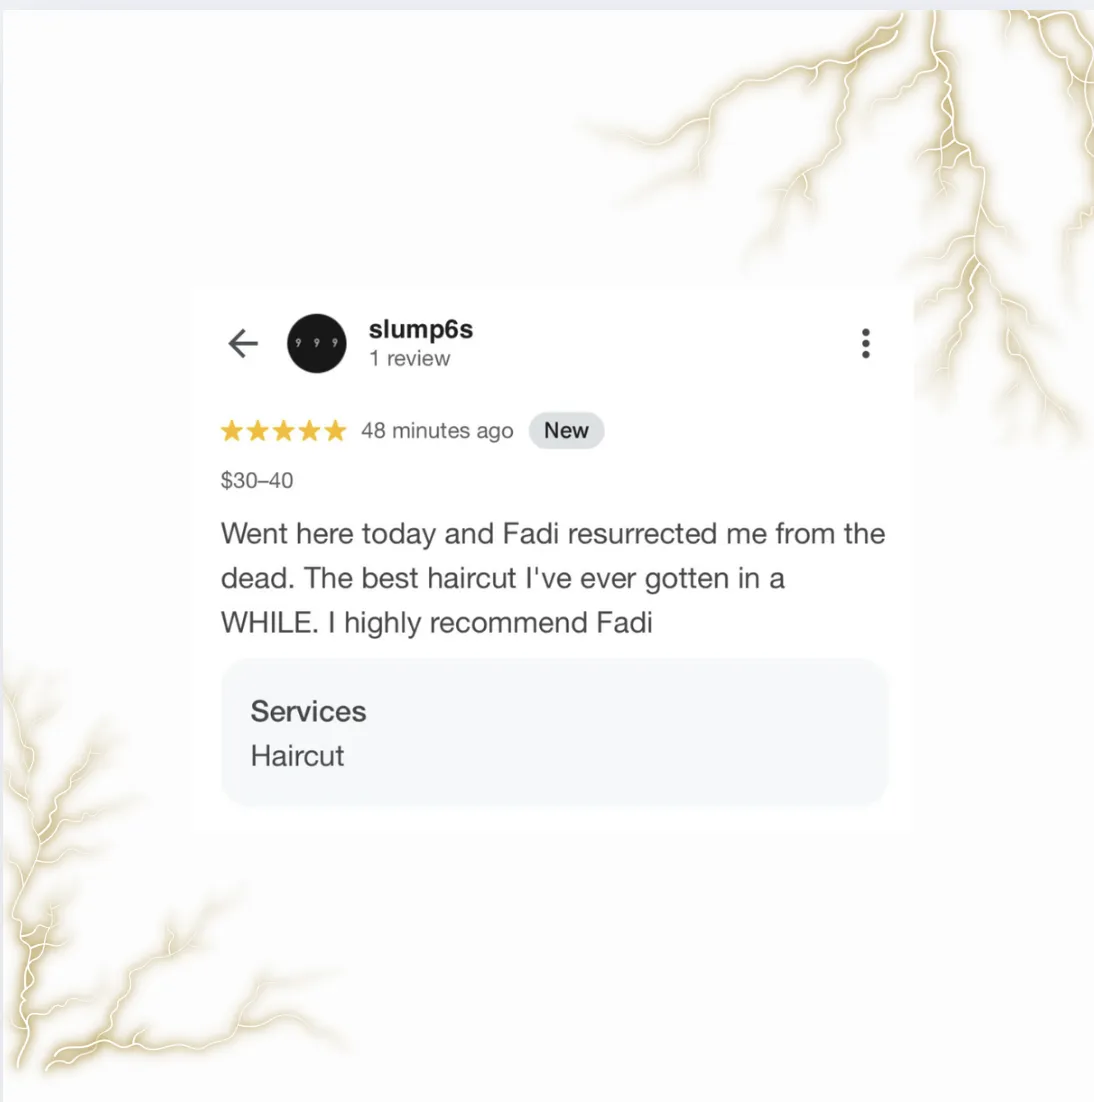The image size is (1094, 1102).
Task: Click the third rating star
Action: pos(284,430)
